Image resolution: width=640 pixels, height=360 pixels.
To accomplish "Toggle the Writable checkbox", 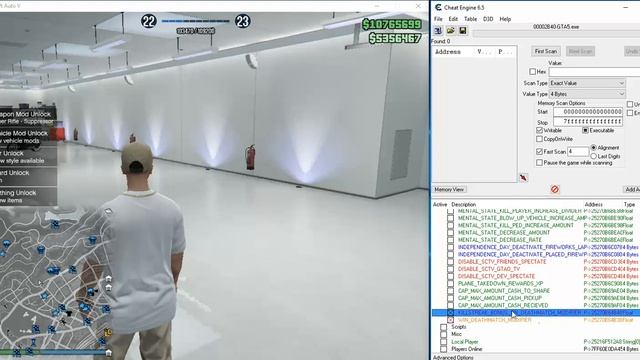I will (x=539, y=130).
